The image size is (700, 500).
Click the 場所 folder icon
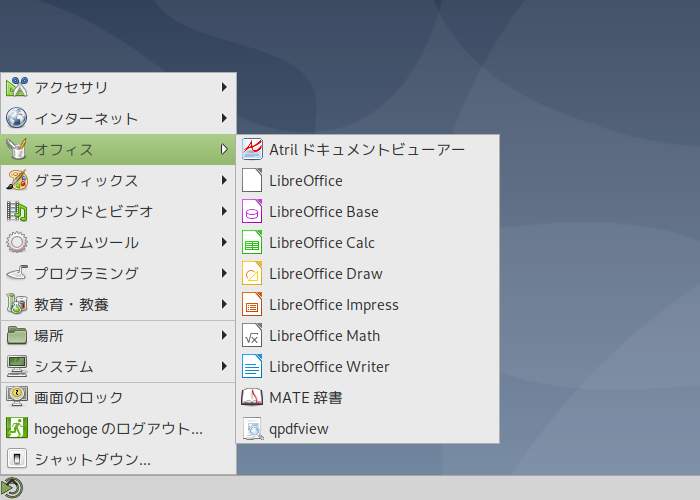coord(17,335)
